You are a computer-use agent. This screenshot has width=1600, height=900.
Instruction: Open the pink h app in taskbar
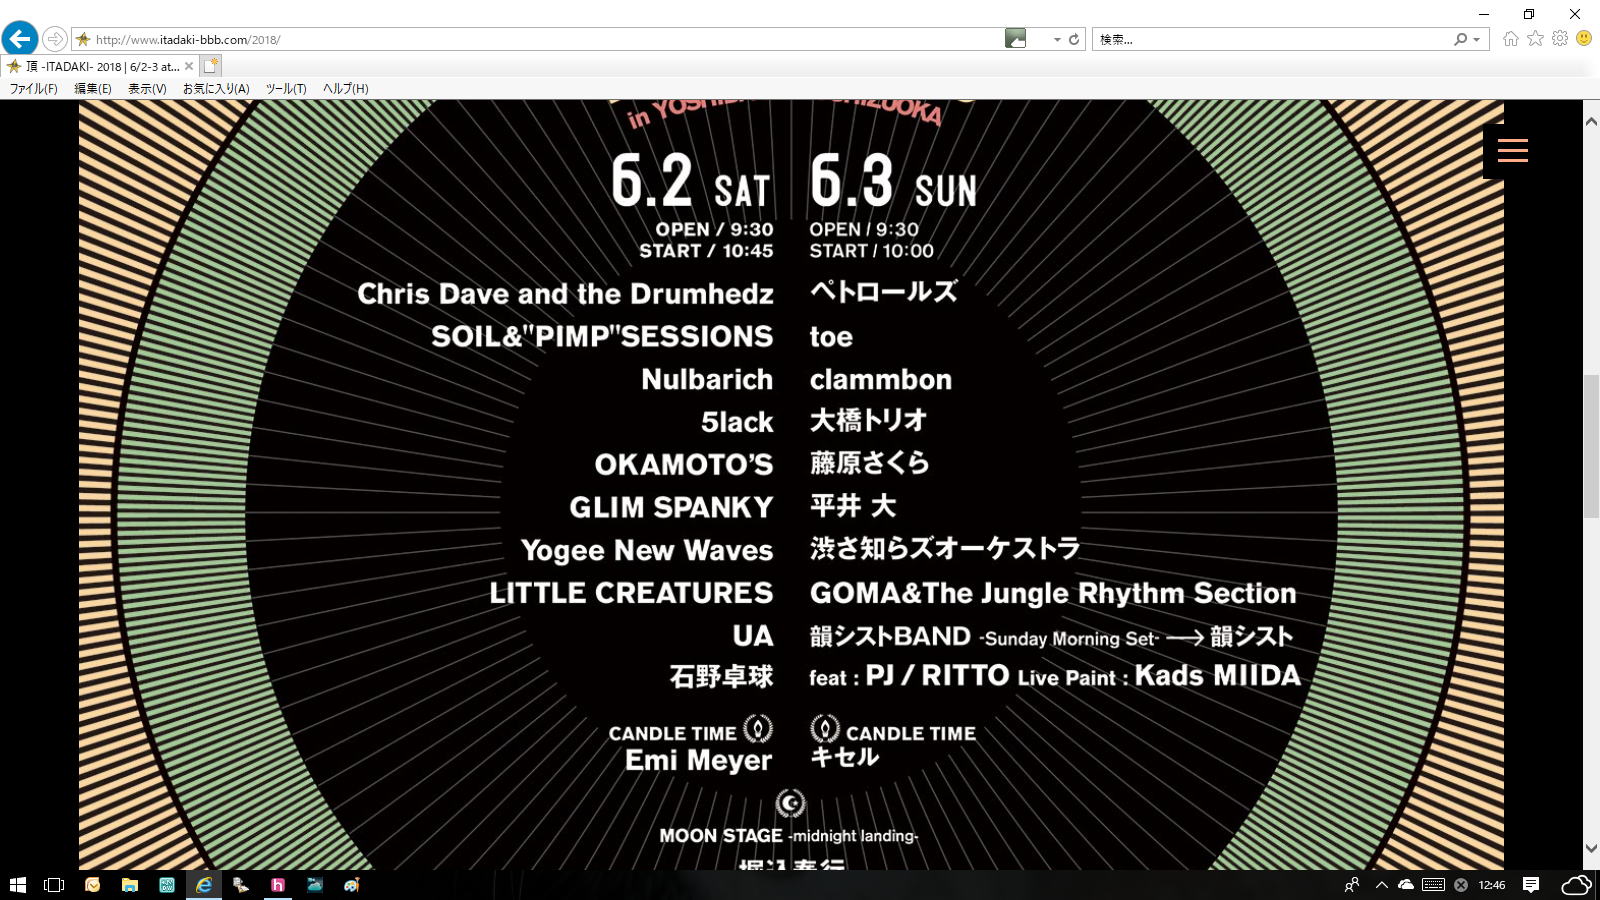278,885
